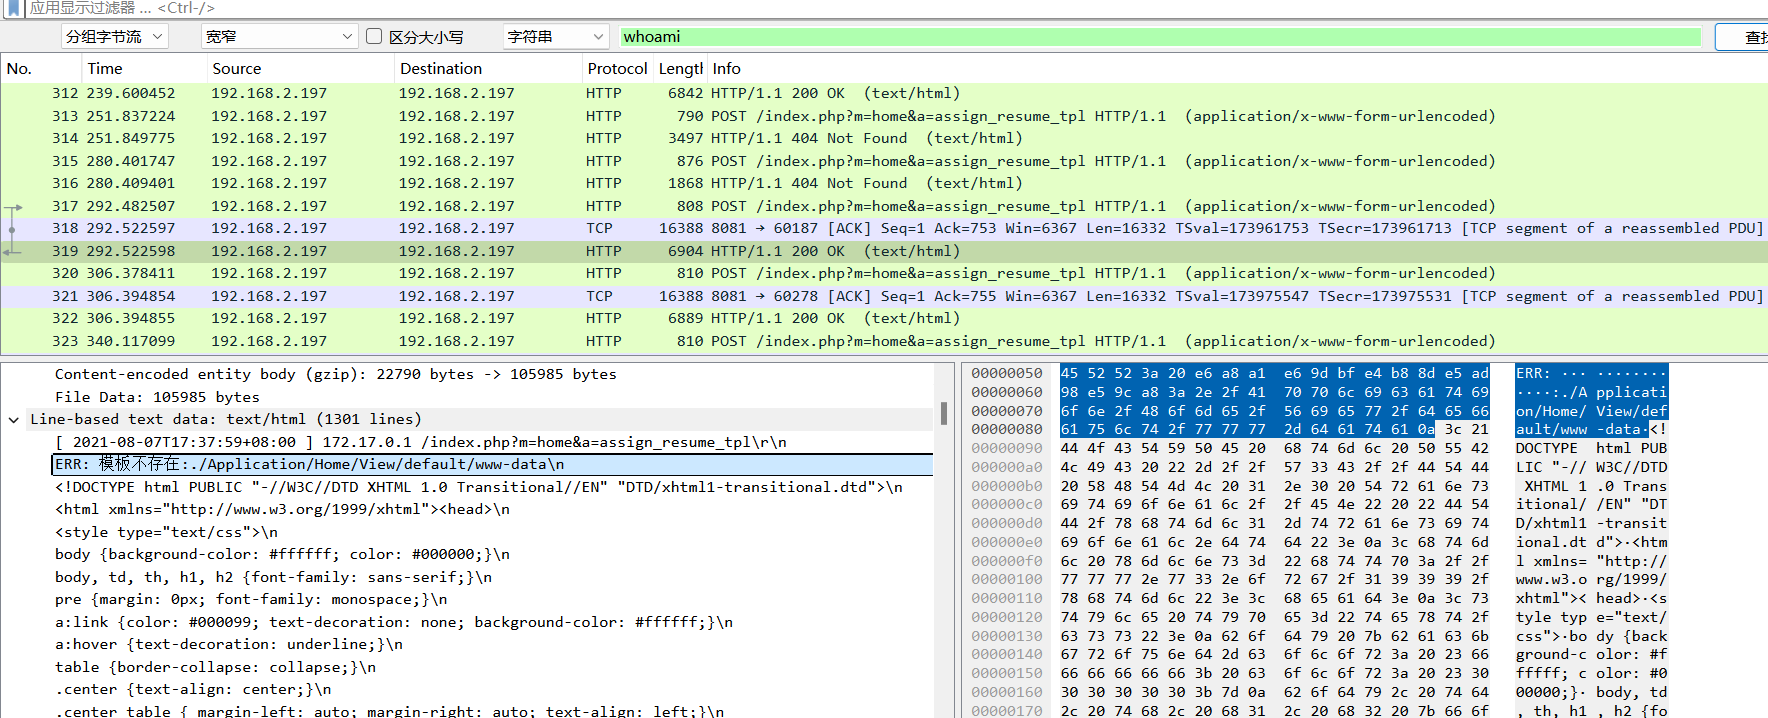Sort by the Protocol column header
The height and width of the screenshot is (718, 1768).
coord(617,69)
